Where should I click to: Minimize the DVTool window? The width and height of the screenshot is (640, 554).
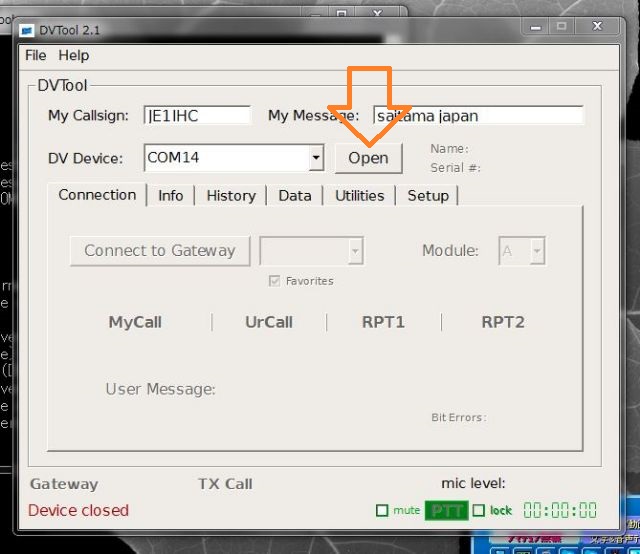tap(531, 26)
